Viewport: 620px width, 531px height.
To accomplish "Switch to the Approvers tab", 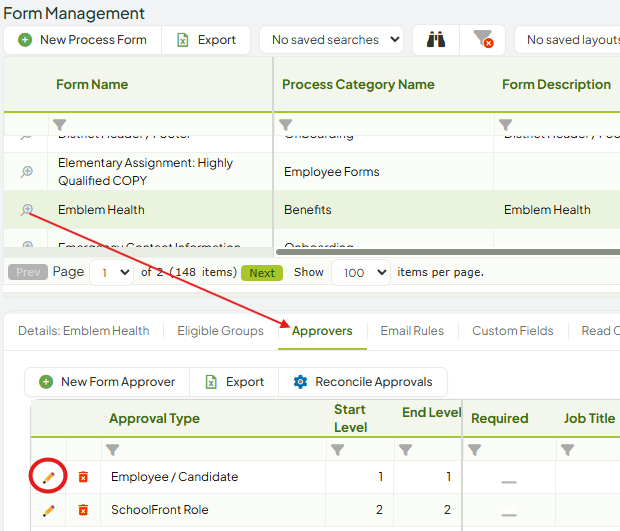I will click(x=322, y=331).
